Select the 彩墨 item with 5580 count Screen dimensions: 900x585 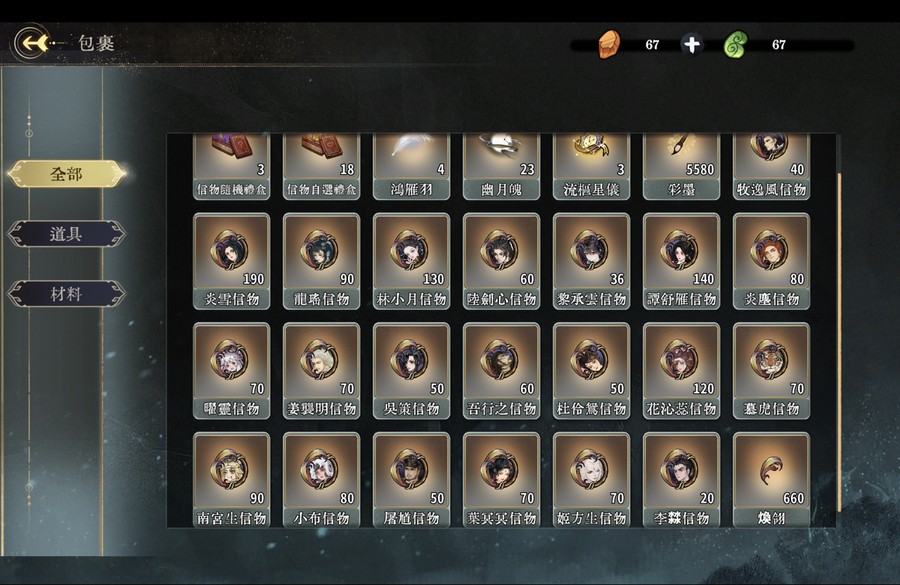click(x=681, y=167)
